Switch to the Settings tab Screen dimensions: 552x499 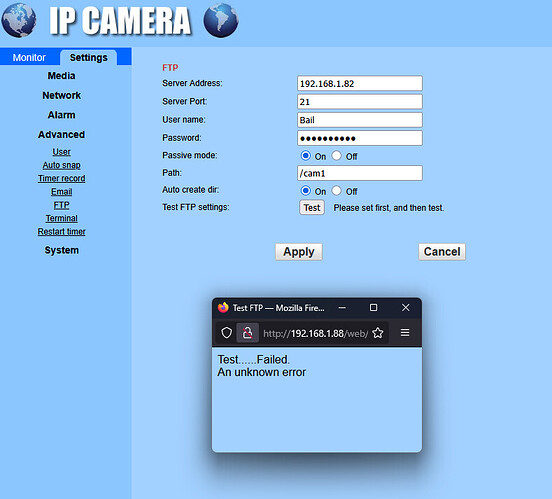pos(88,57)
